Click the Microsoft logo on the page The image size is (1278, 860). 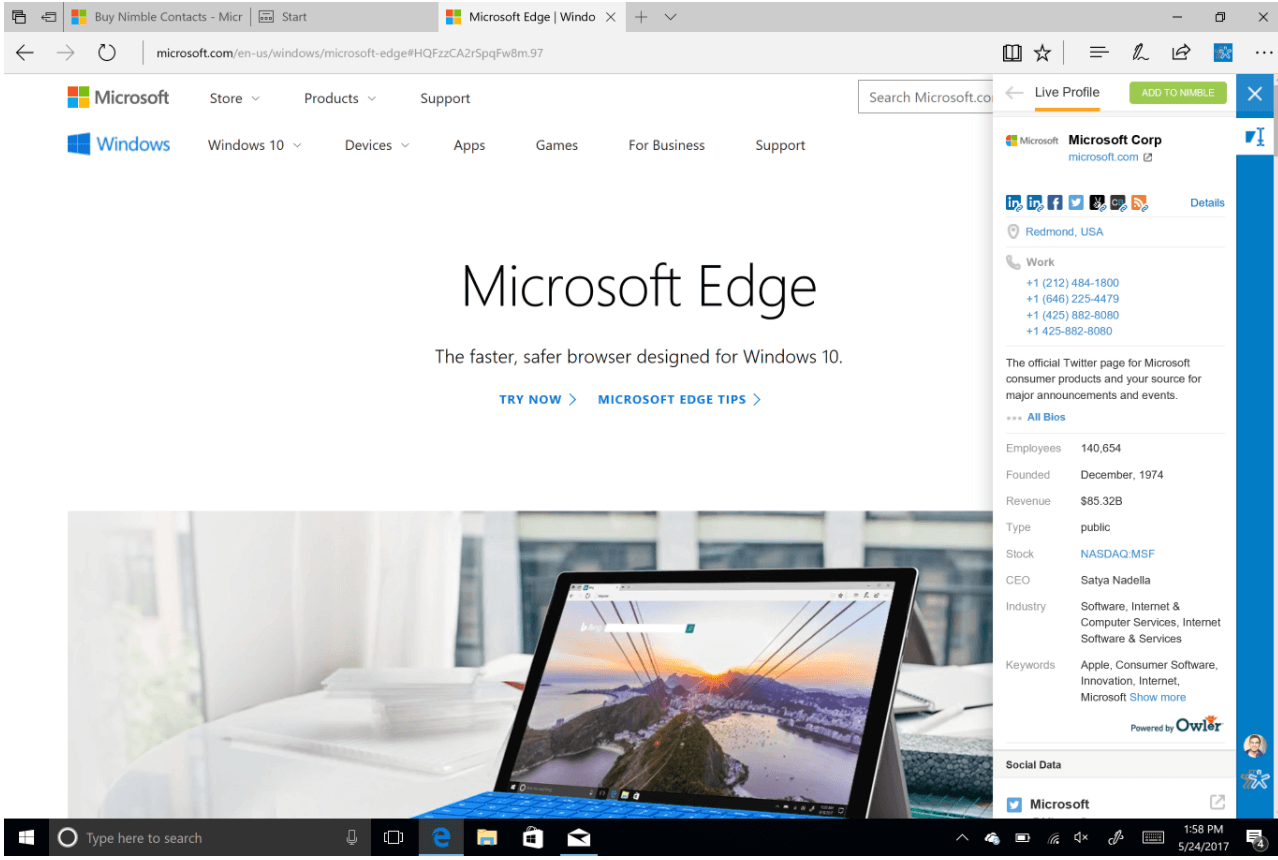pos(118,97)
